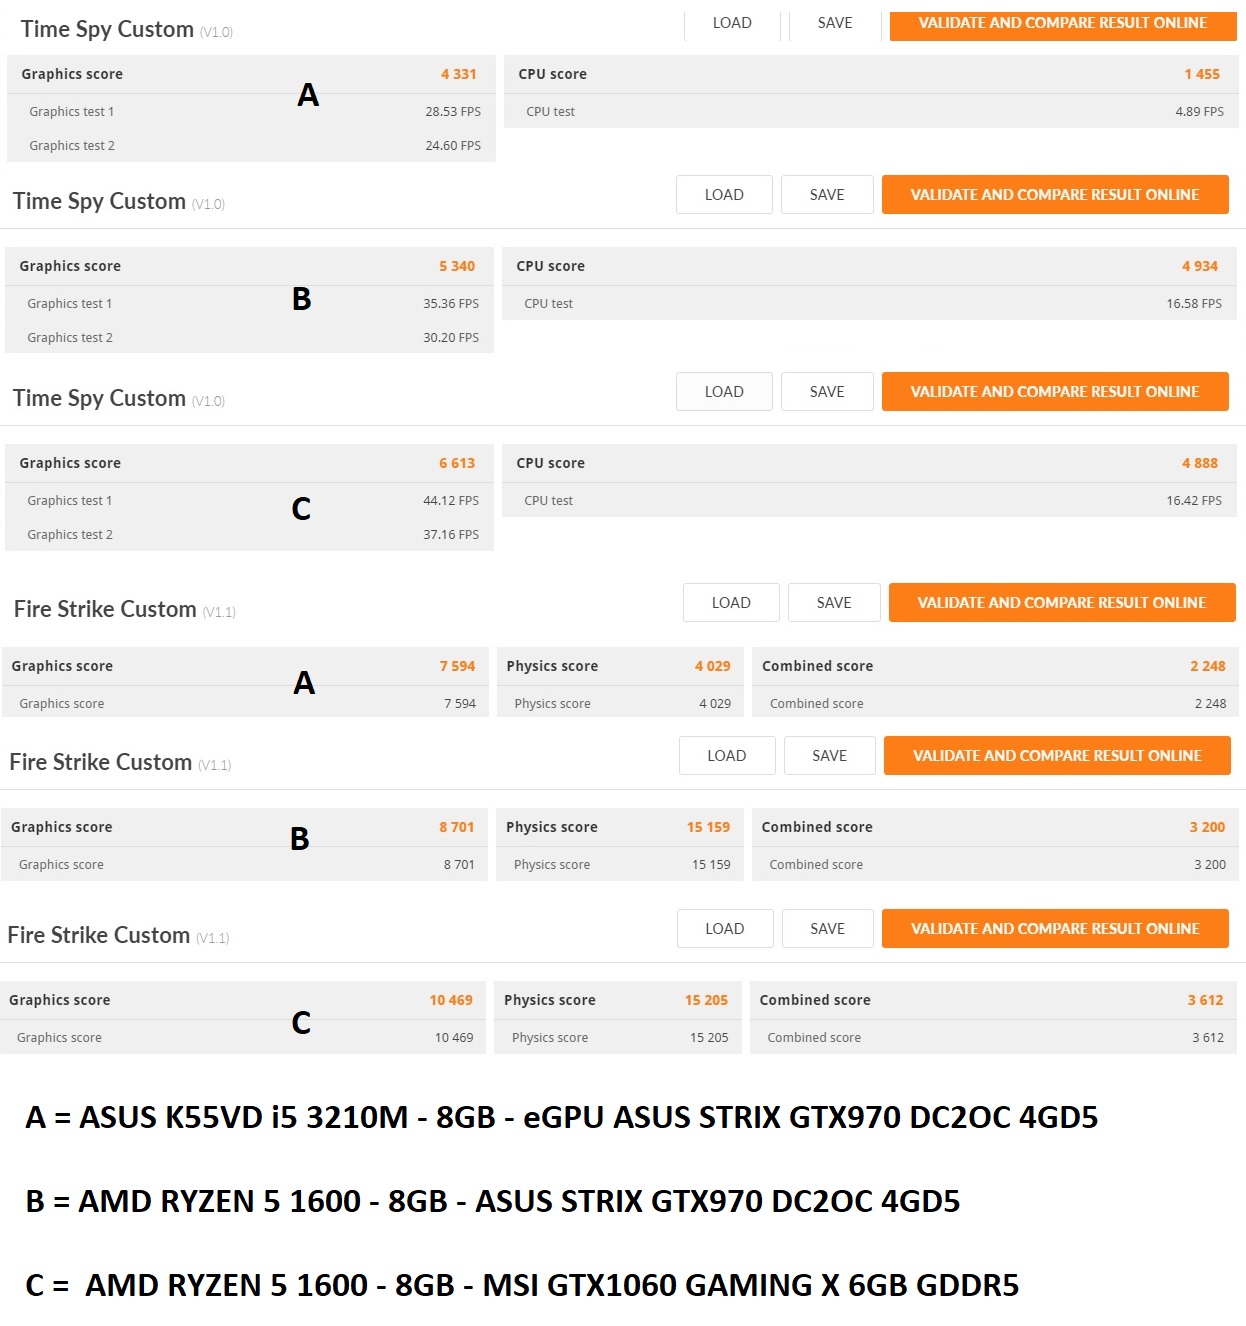Select the 37.16 FPS Graphics test 2 value

point(451,535)
